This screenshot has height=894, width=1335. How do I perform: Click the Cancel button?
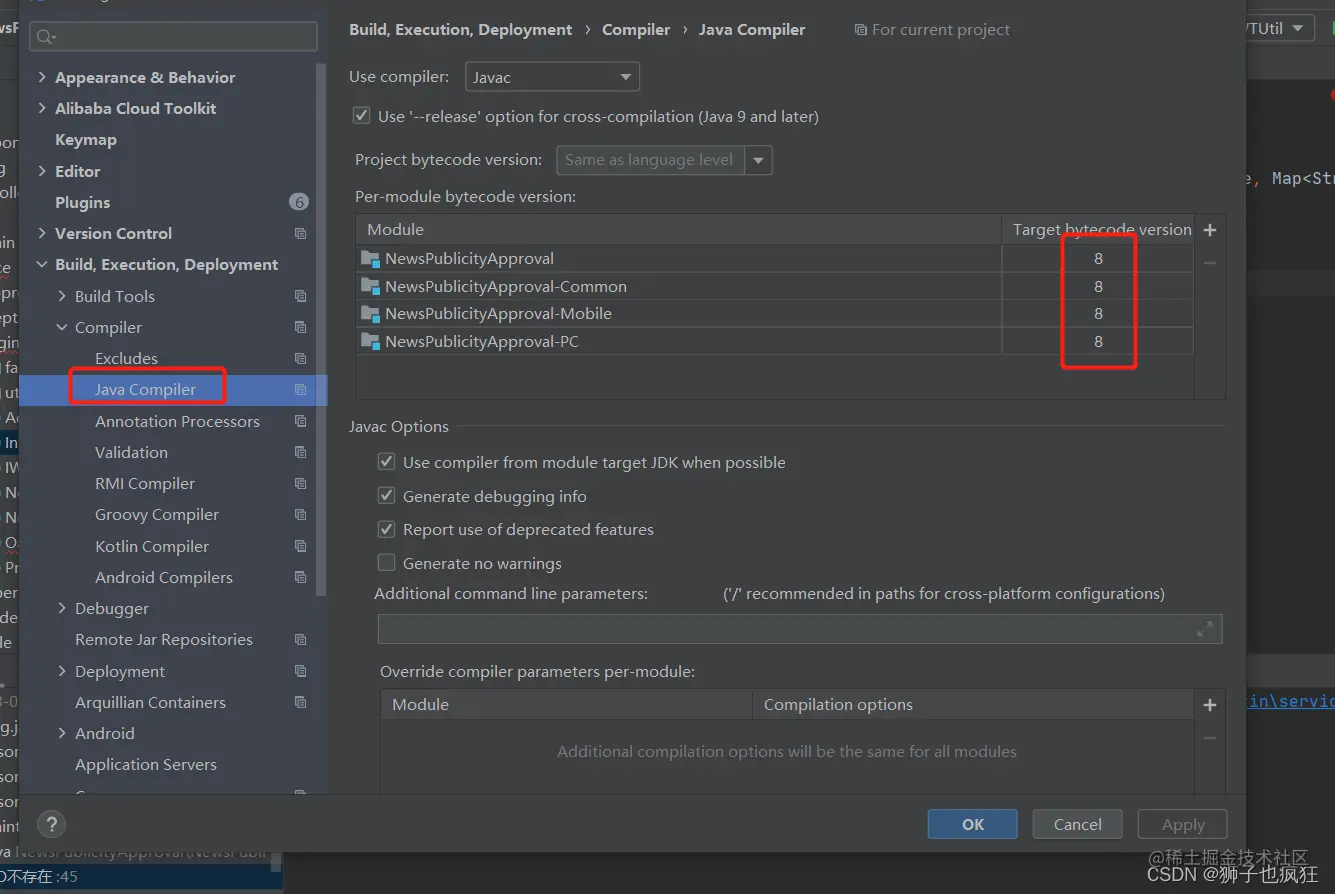point(1078,824)
